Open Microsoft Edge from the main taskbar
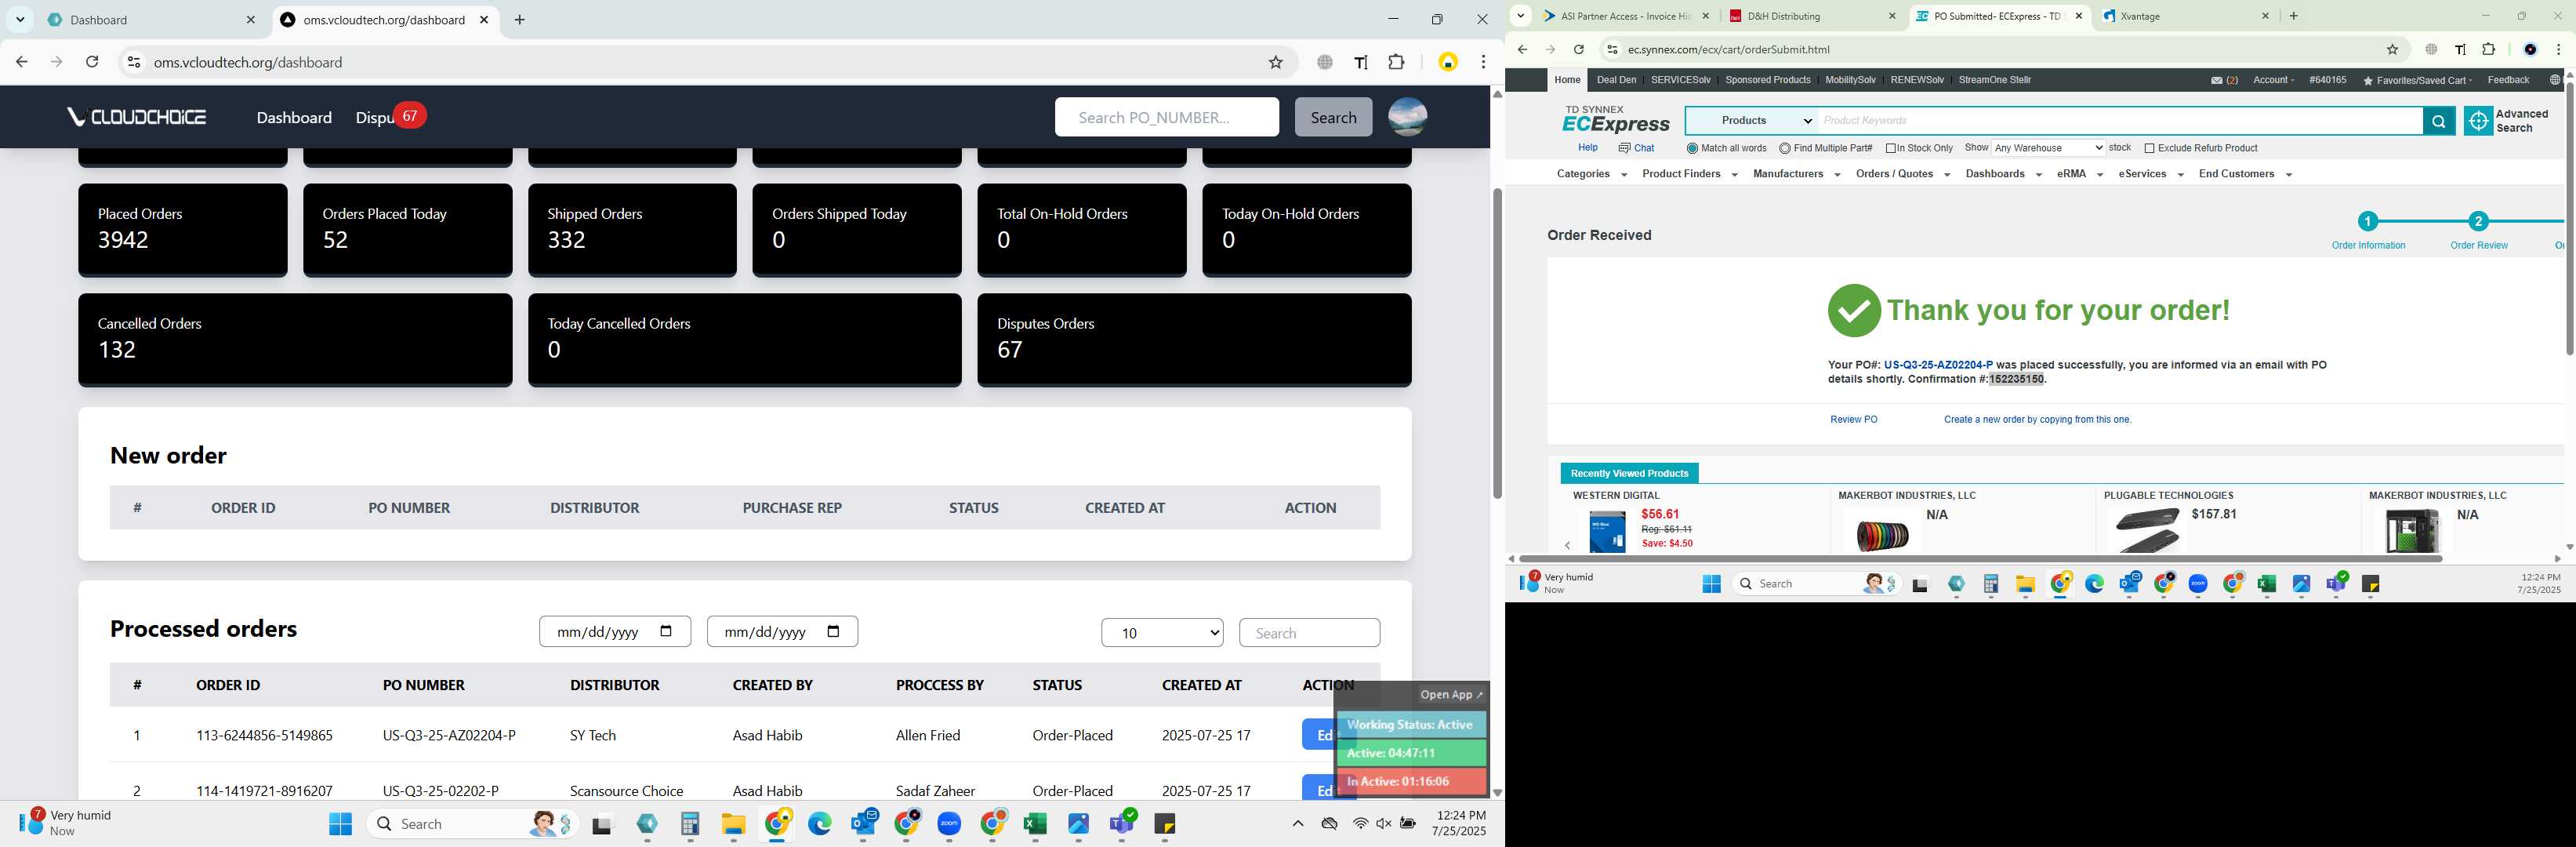The height and width of the screenshot is (847, 2576). point(819,824)
